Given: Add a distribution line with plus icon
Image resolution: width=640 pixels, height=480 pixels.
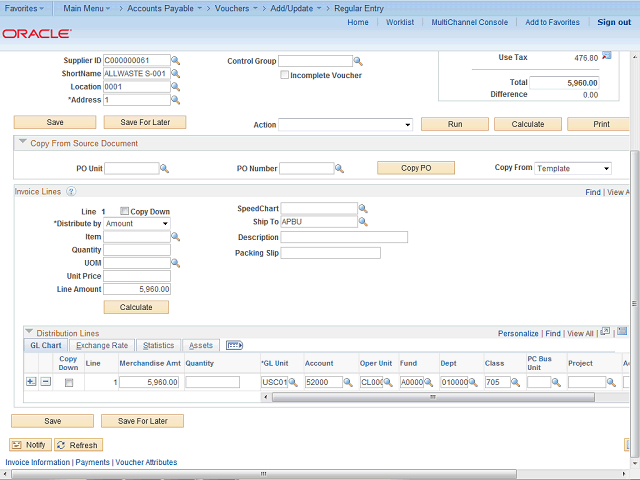Looking at the screenshot, I should coord(30,382).
